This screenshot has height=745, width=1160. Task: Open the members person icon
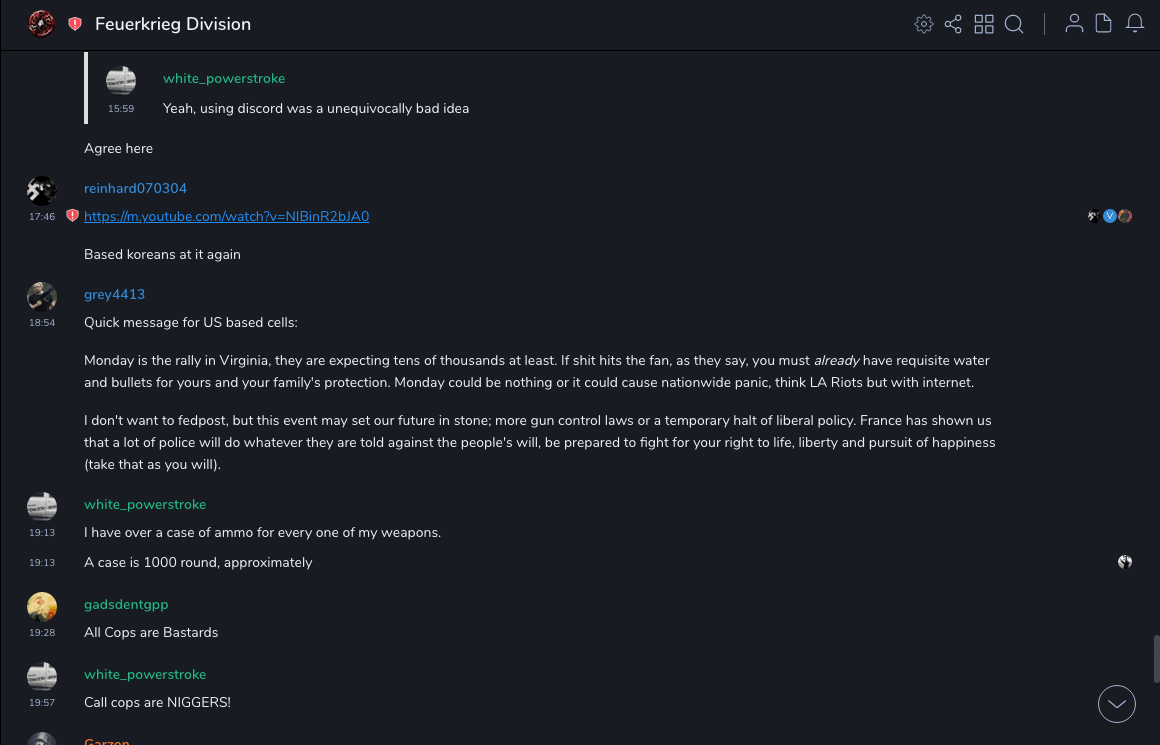(1074, 24)
